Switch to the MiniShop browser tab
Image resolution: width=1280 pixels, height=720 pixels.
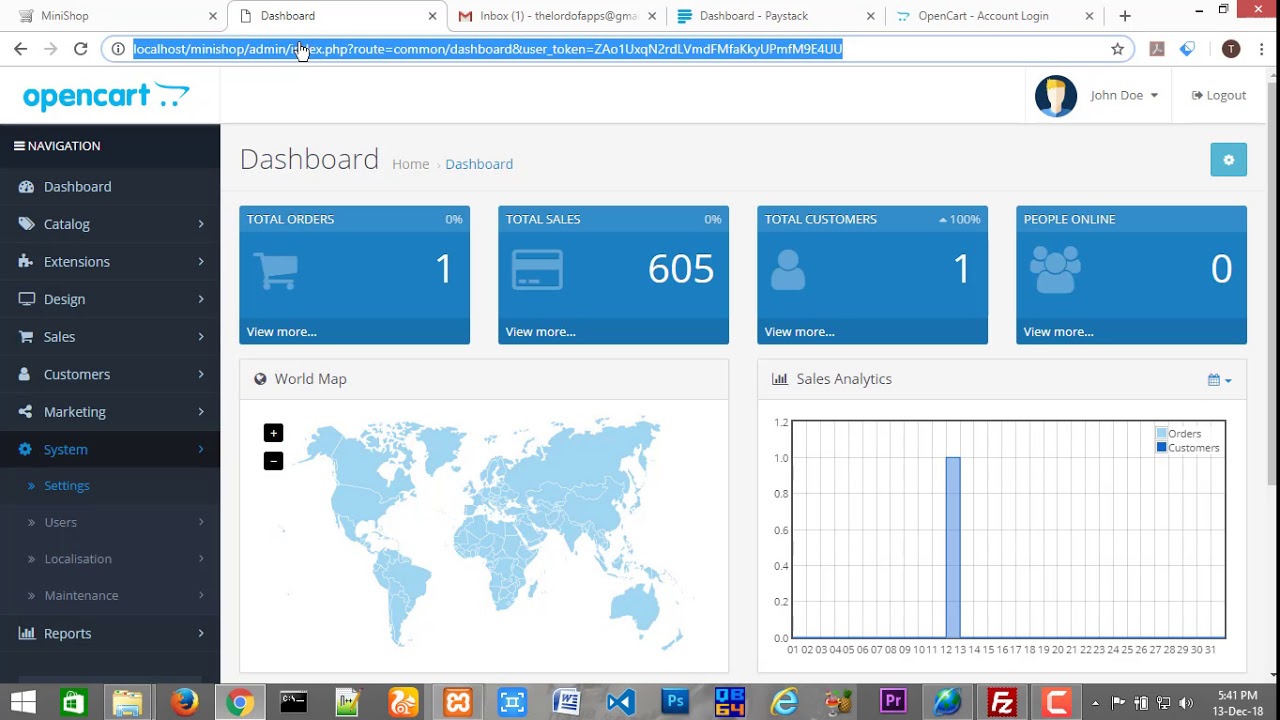tap(113, 16)
